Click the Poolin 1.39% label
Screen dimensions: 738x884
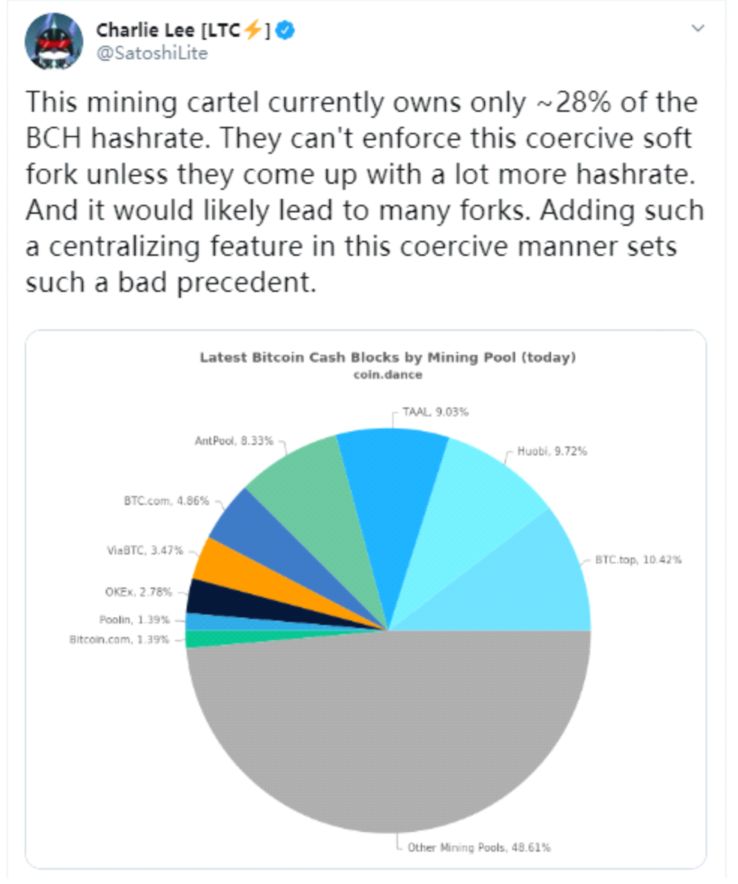134,620
